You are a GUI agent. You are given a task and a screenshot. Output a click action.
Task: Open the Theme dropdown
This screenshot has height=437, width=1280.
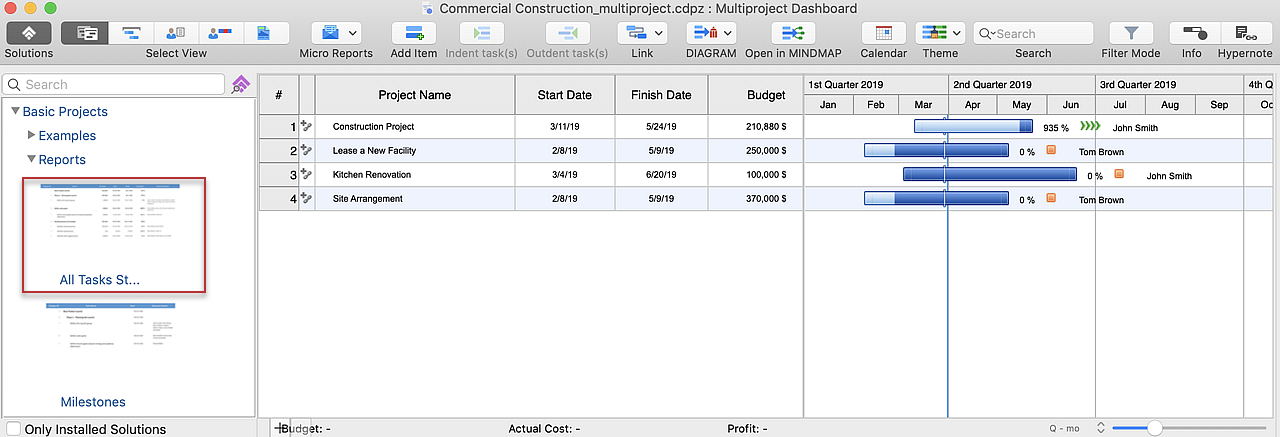tap(939, 33)
